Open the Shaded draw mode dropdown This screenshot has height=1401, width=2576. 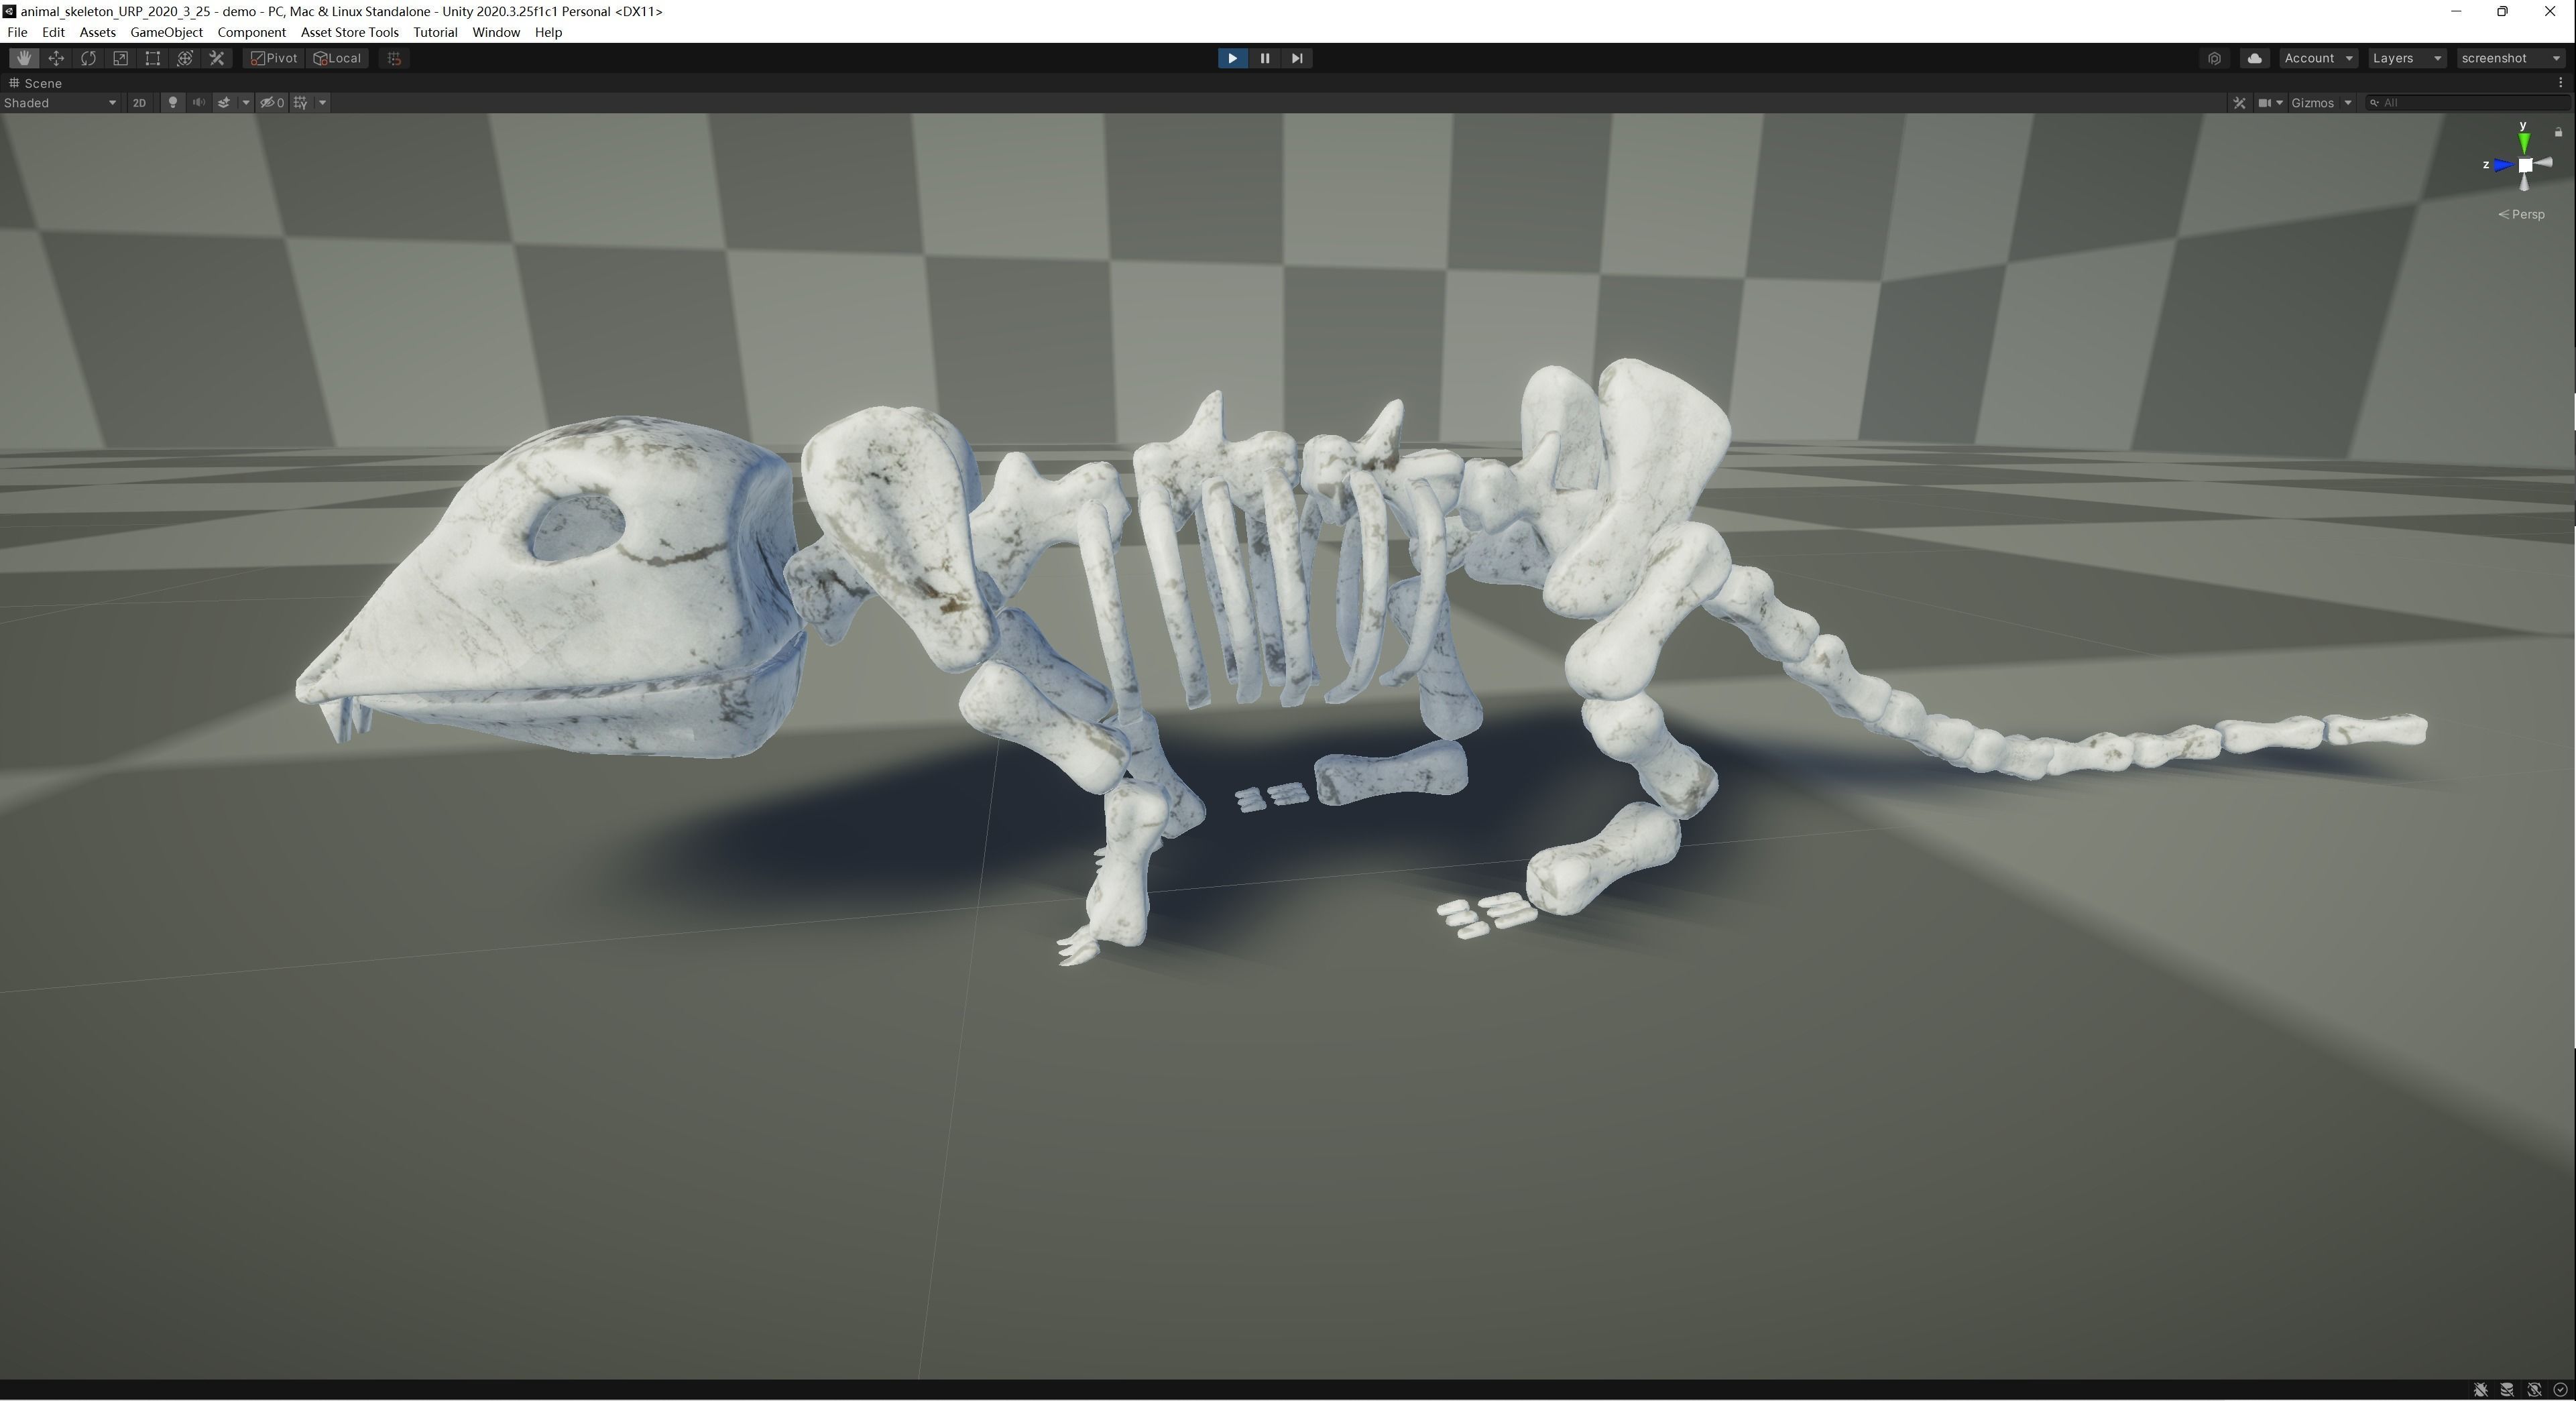[x=60, y=102]
